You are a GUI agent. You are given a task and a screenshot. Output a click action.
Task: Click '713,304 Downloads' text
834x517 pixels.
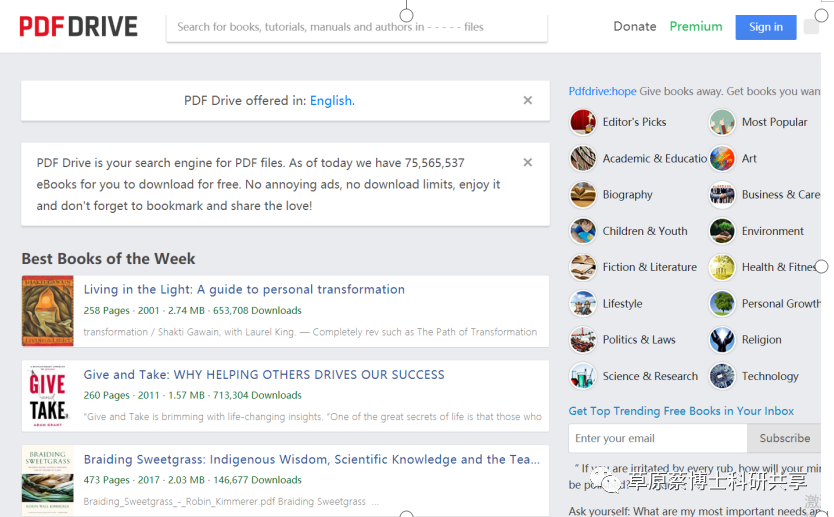coord(257,395)
